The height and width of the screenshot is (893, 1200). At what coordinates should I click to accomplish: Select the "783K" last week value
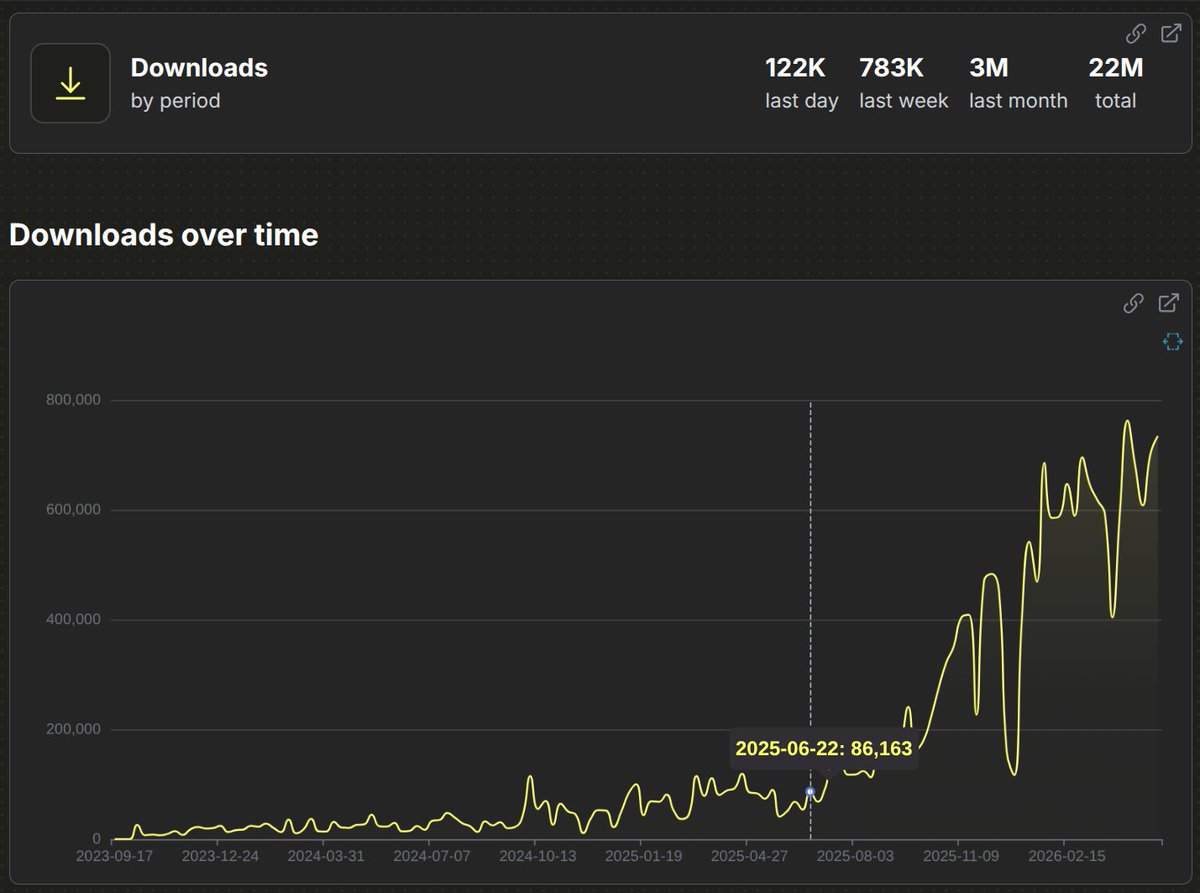coord(891,68)
